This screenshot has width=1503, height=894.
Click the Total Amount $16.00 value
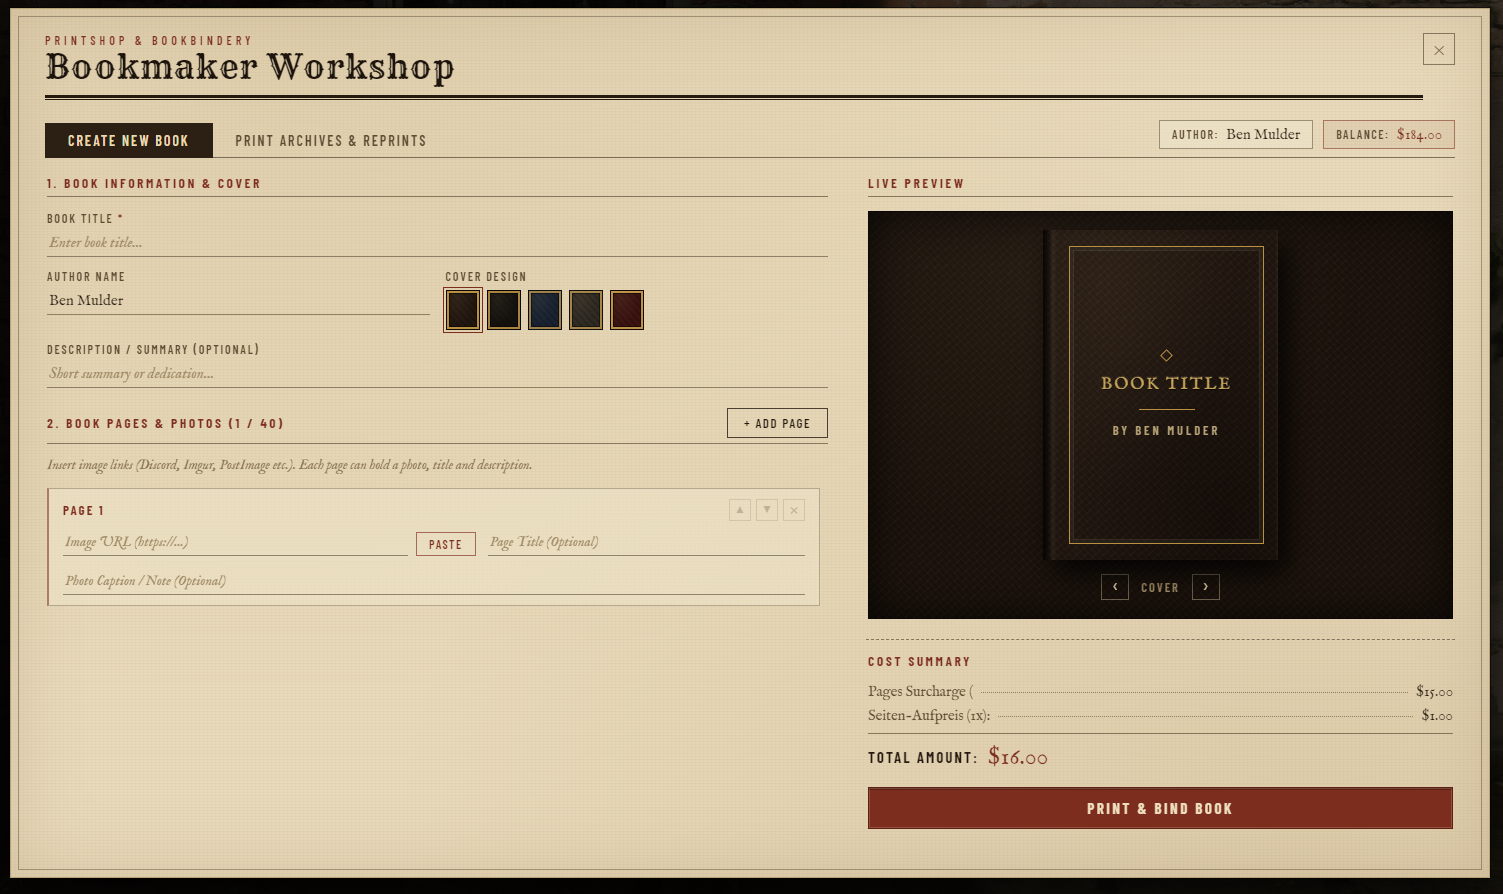tap(1018, 757)
